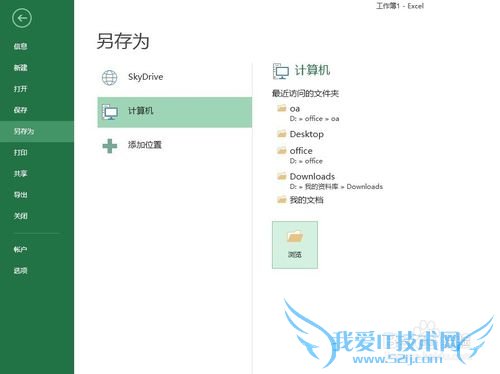Choose 打开 from the green sidebar

[x=20, y=89]
